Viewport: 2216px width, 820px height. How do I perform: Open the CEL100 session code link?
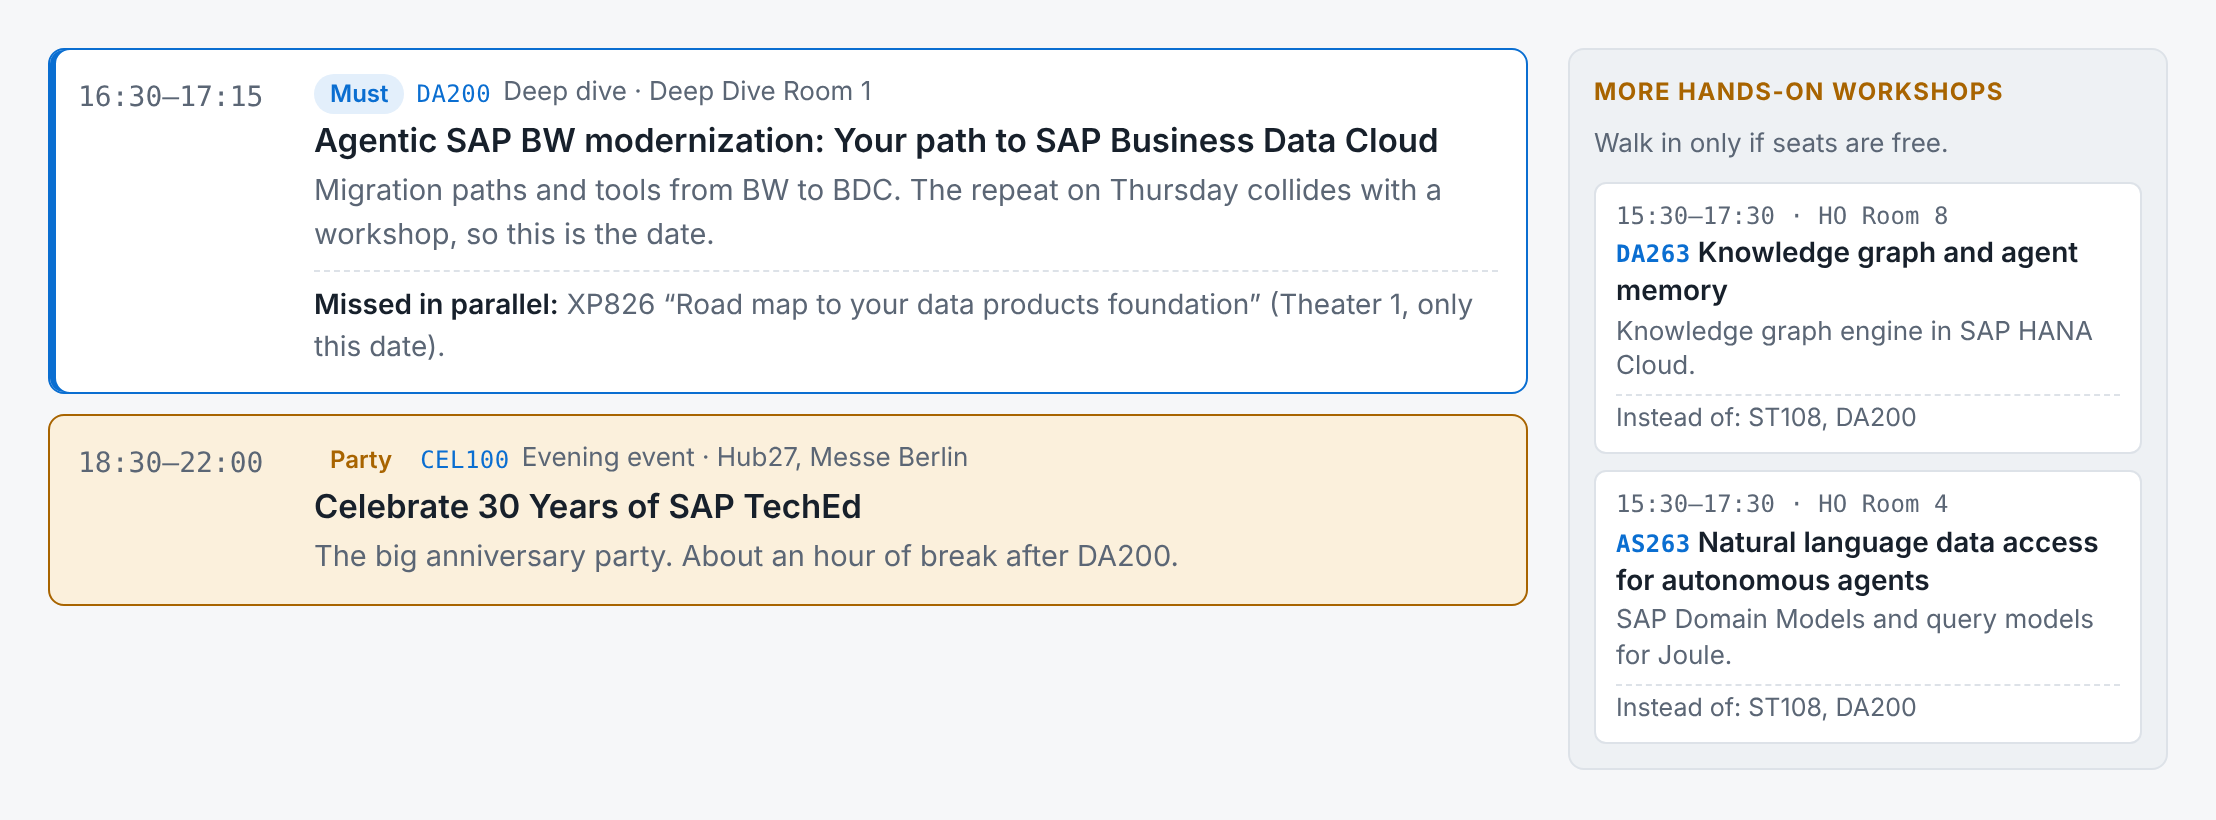coord(464,460)
